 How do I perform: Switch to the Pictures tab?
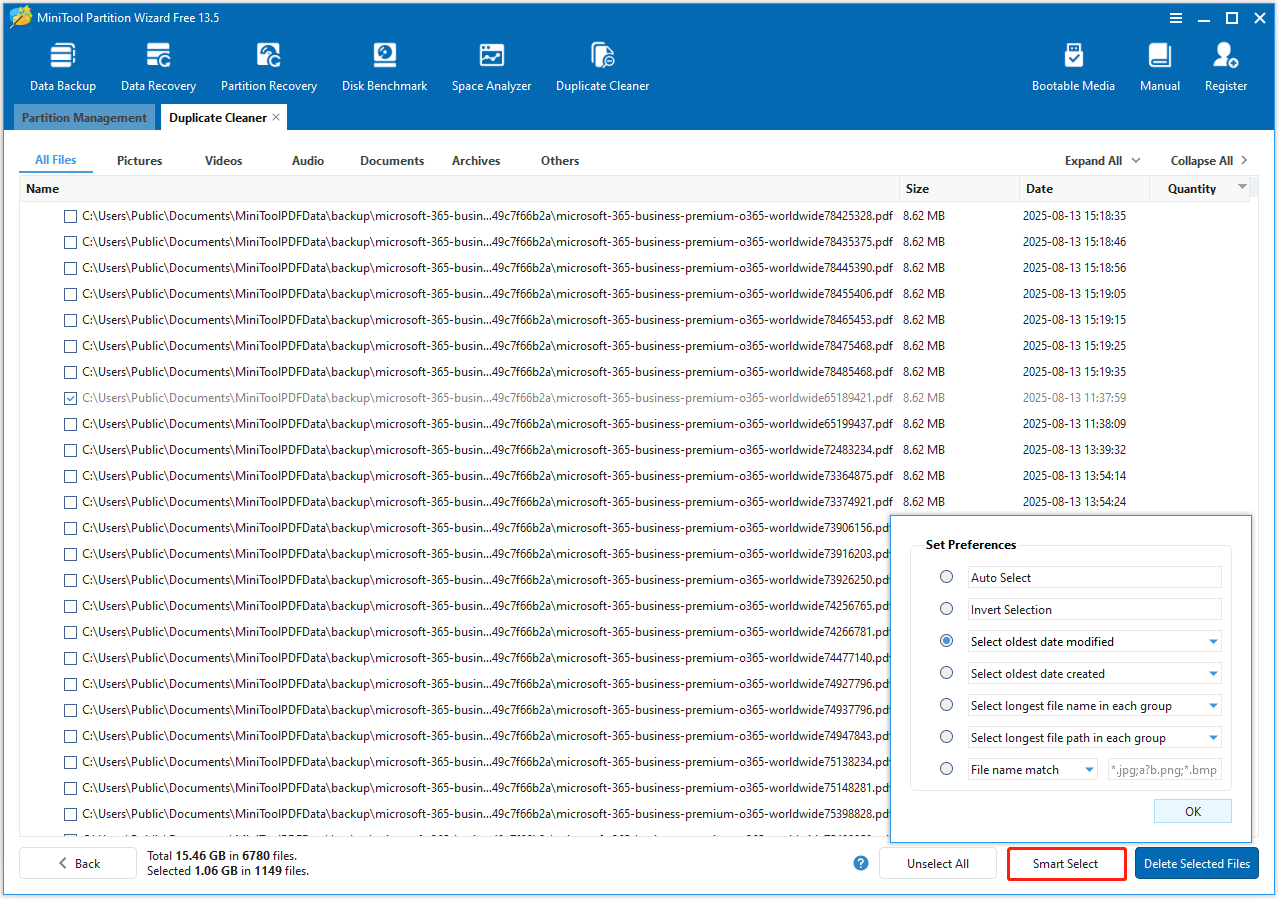[x=139, y=160]
